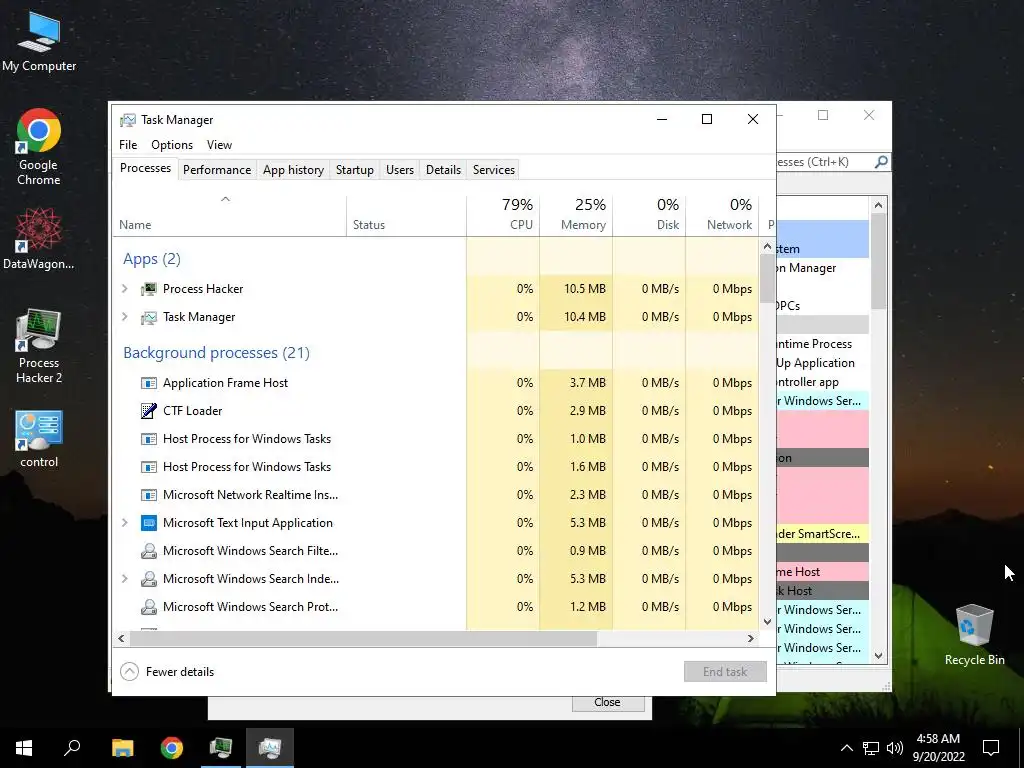This screenshot has height=768, width=1024.
Task: Switch to the Details tab
Action: (x=443, y=170)
